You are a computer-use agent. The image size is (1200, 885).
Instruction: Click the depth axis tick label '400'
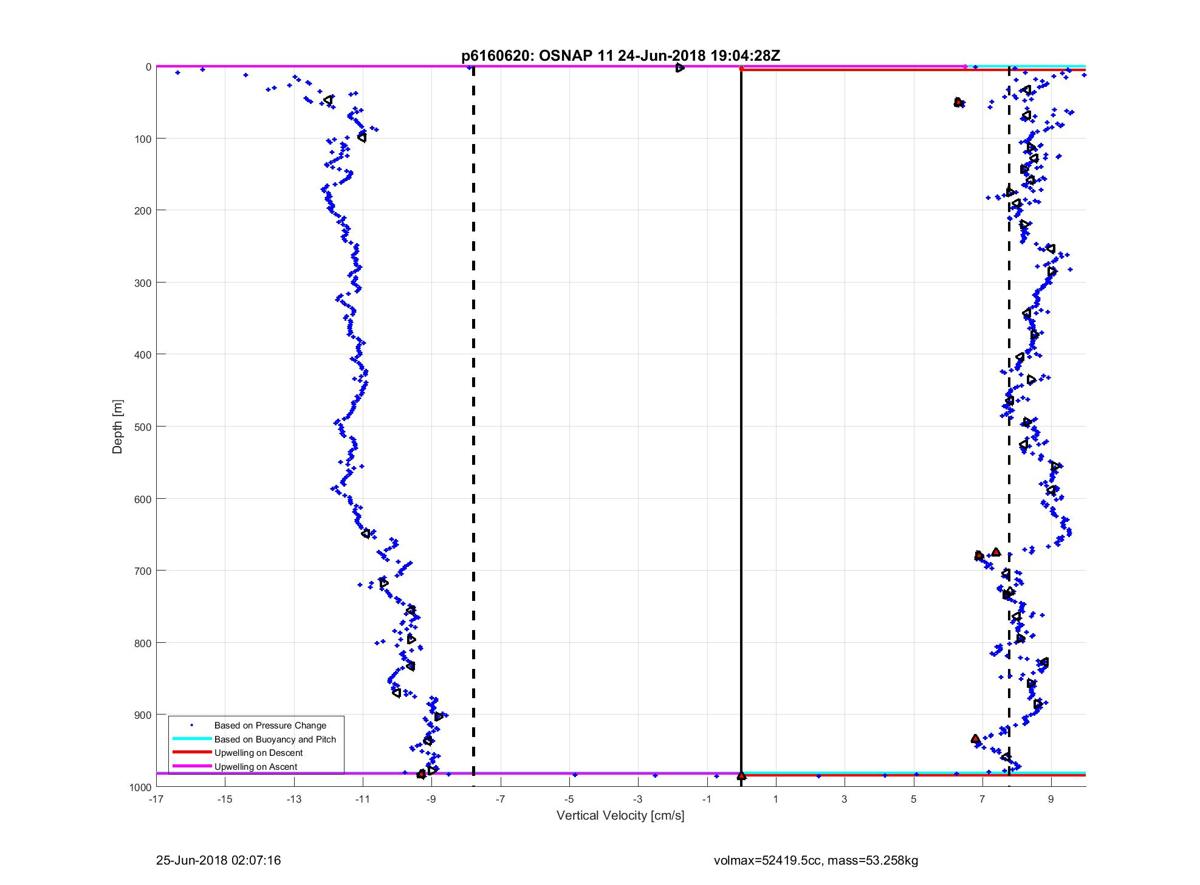142,355
